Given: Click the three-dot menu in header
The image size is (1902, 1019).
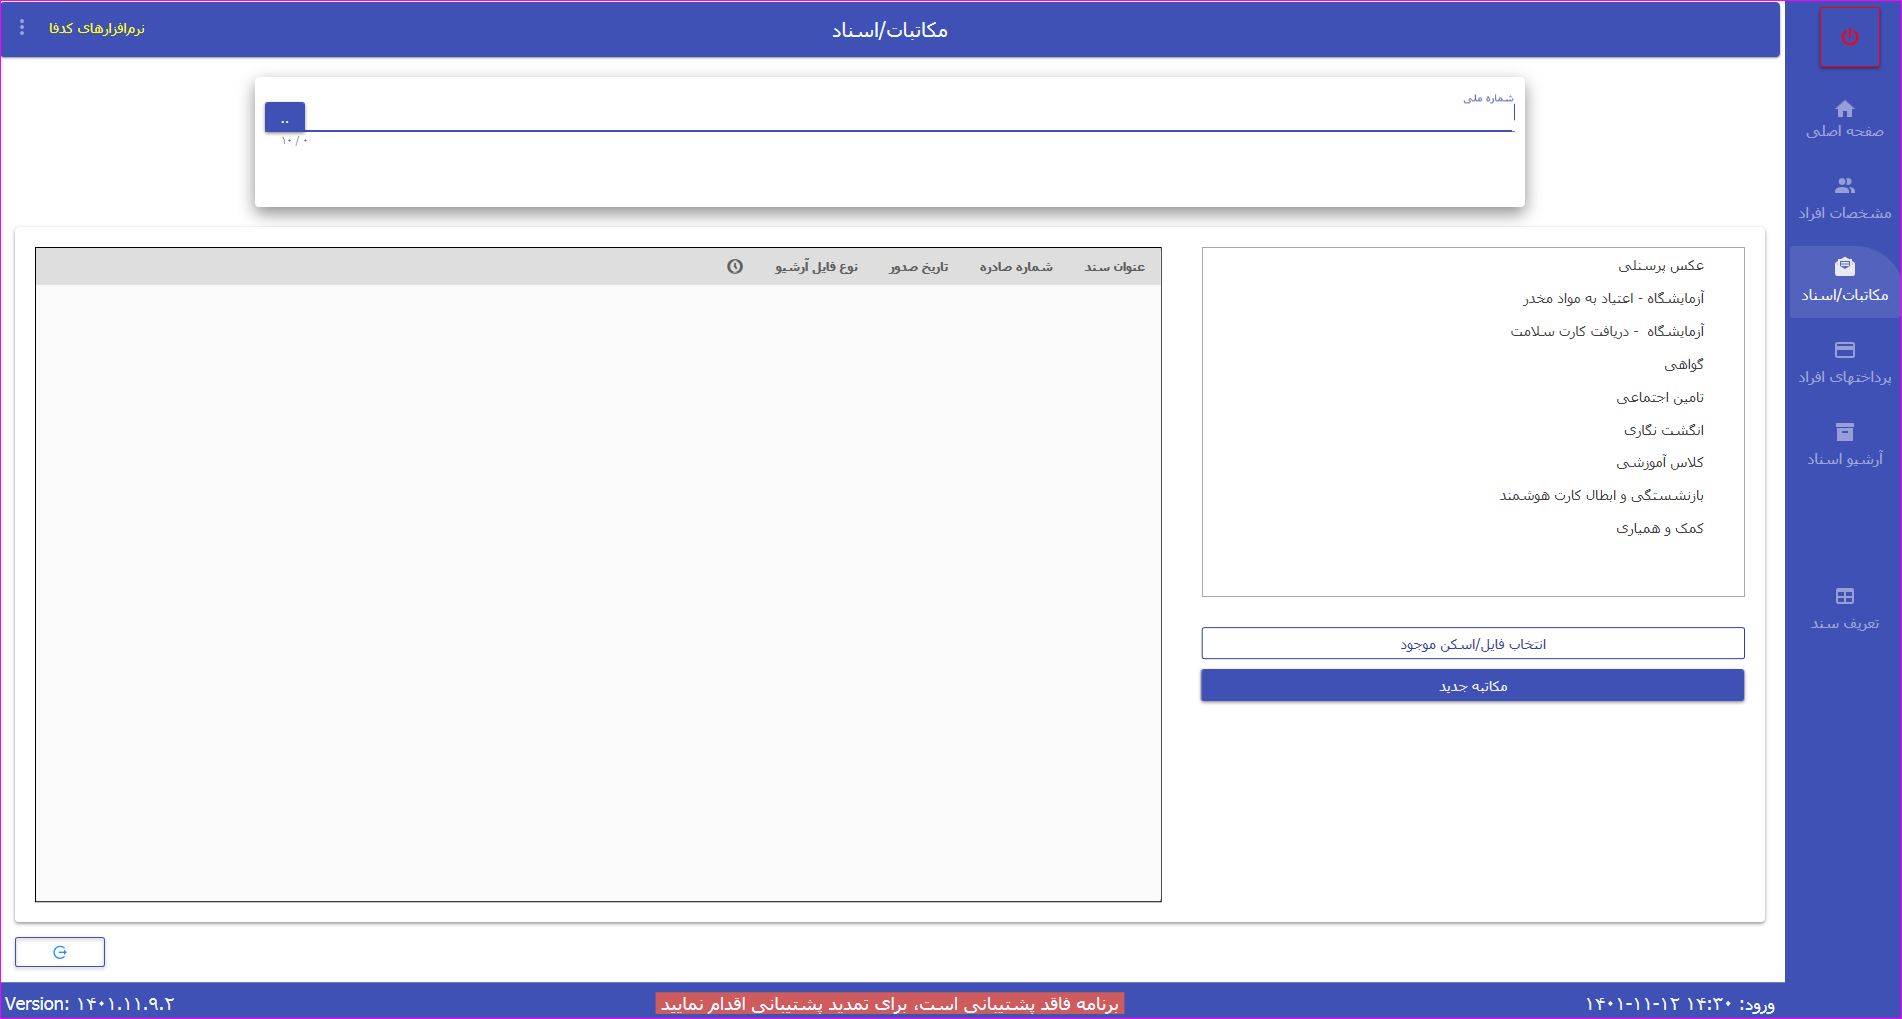Looking at the screenshot, I should pyautogui.click(x=22, y=28).
